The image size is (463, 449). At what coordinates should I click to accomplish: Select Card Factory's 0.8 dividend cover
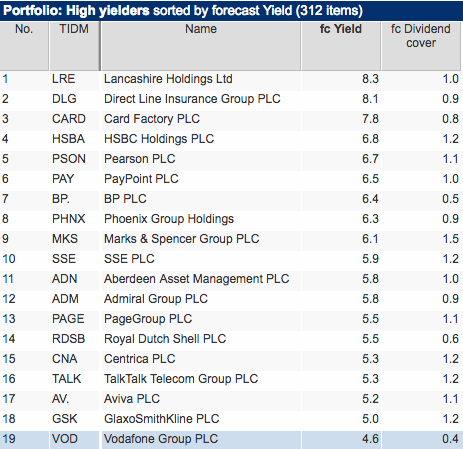pyautogui.click(x=451, y=119)
